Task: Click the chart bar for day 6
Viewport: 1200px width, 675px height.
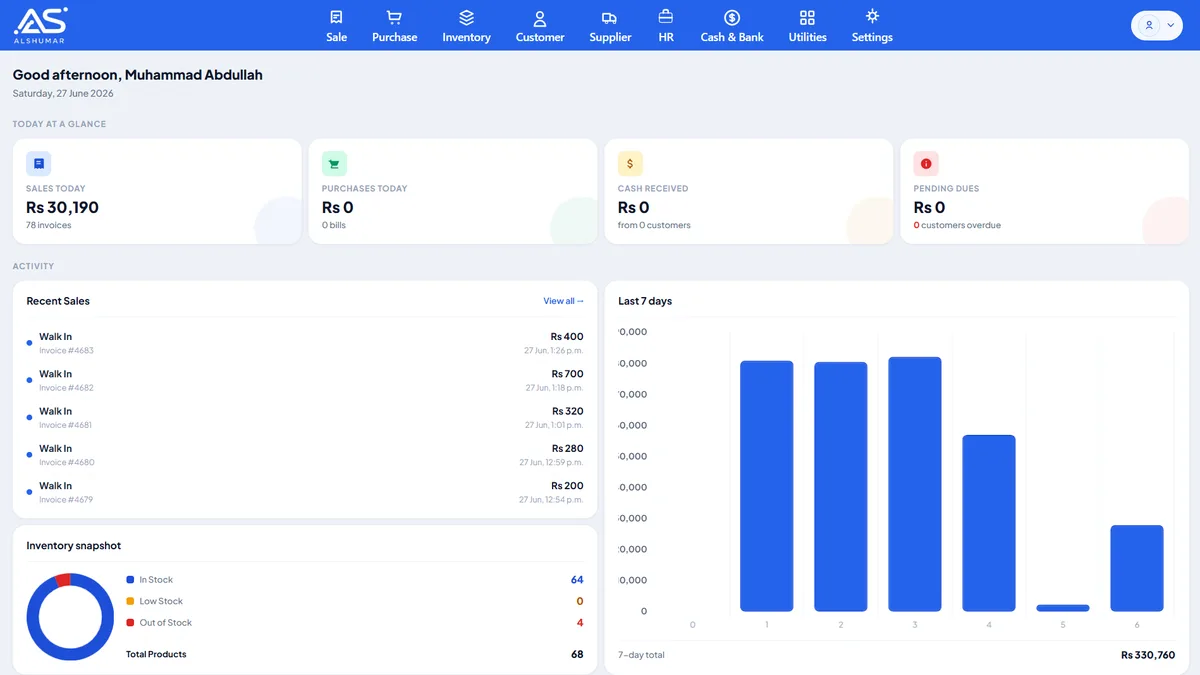Action: (1137, 568)
